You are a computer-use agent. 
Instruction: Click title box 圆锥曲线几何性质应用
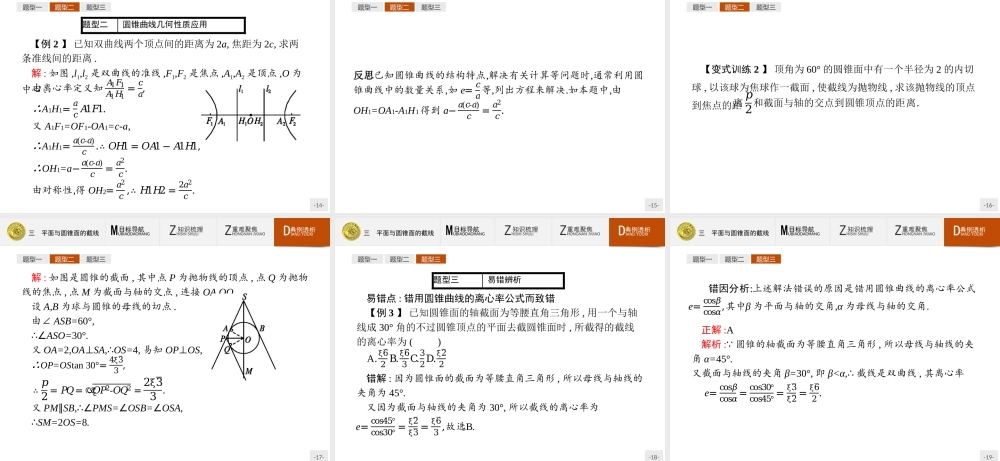pos(163,25)
